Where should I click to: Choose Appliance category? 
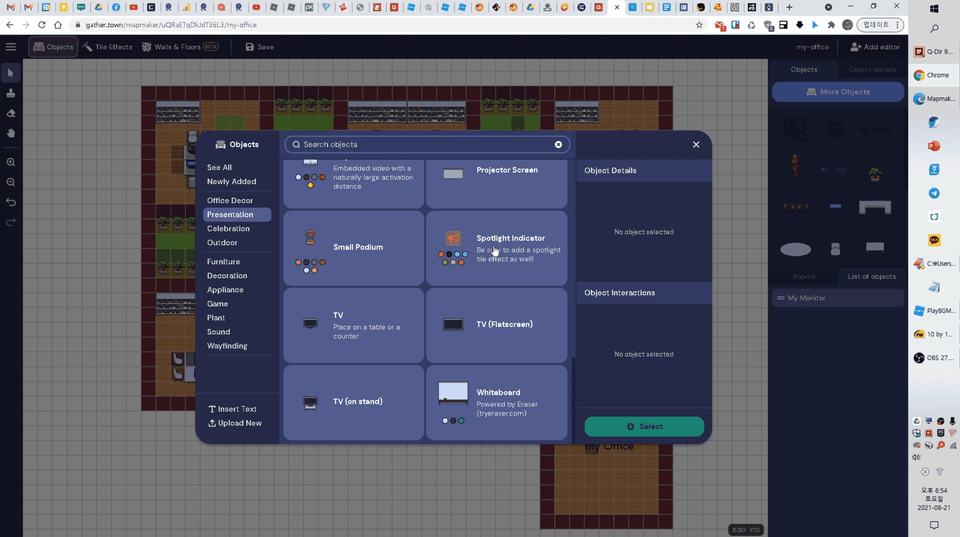(225, 290)
